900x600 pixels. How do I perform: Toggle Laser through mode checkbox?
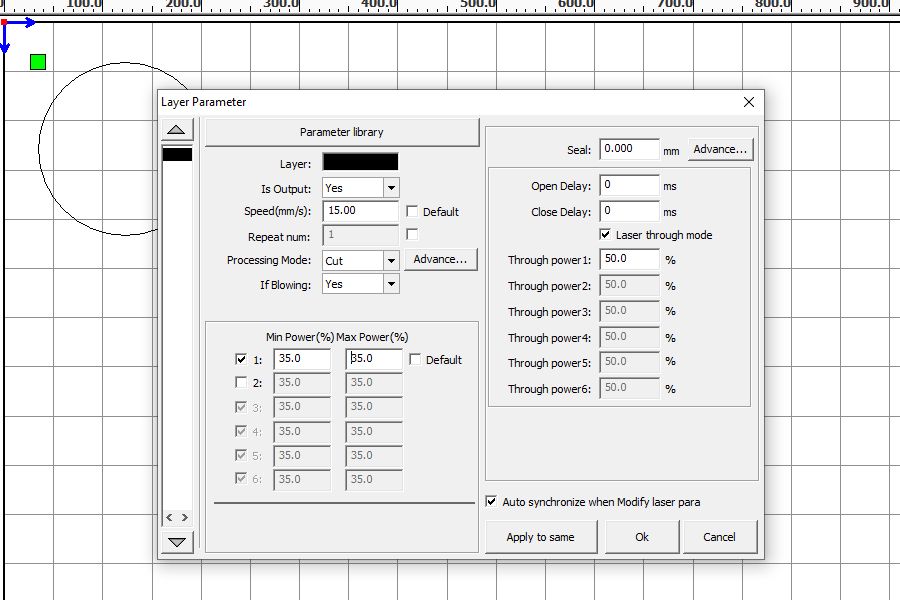click(606, 235)
